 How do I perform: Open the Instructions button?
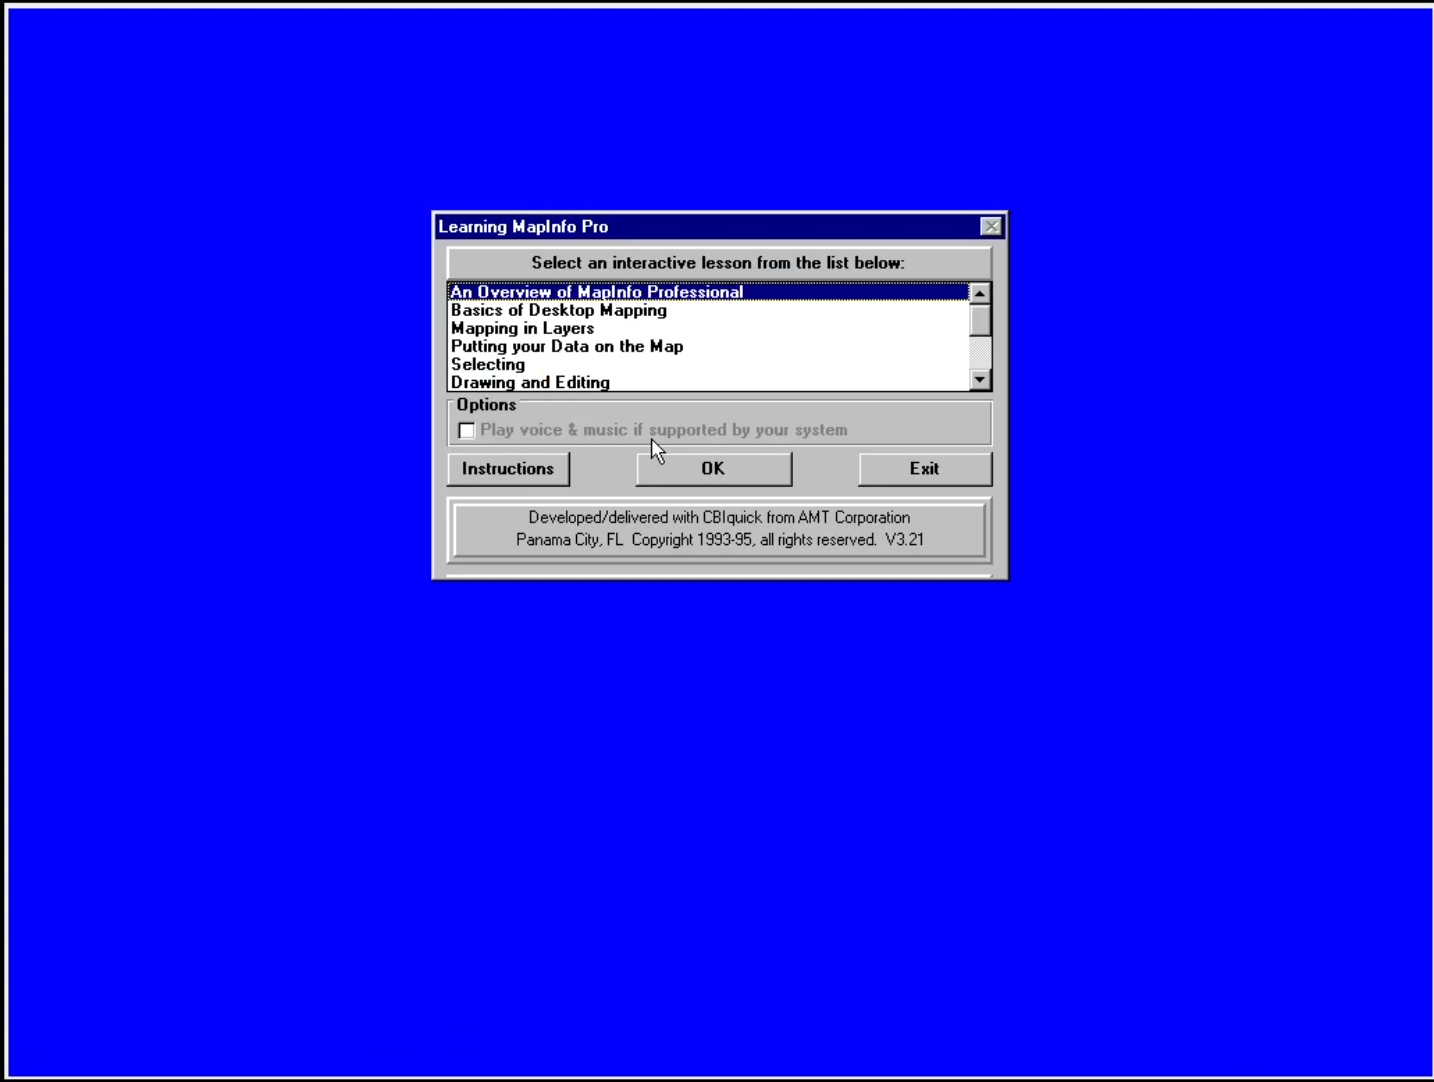(x=508, y=469)
